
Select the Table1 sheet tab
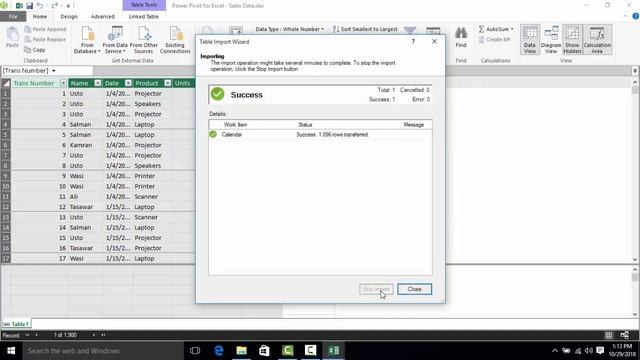(x=16, y=324)
